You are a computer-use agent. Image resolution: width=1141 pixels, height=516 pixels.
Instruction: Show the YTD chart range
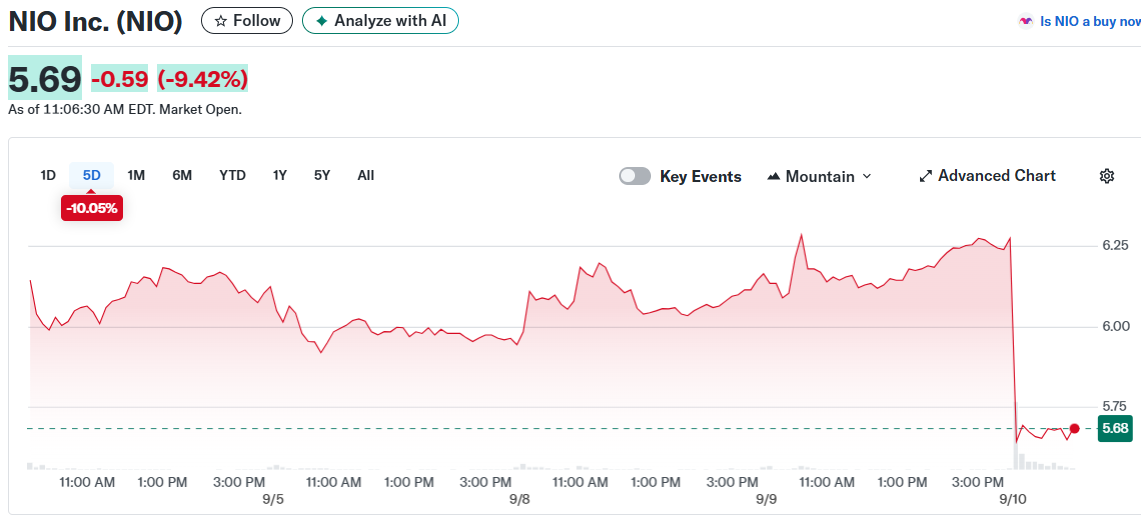point(233,175)
